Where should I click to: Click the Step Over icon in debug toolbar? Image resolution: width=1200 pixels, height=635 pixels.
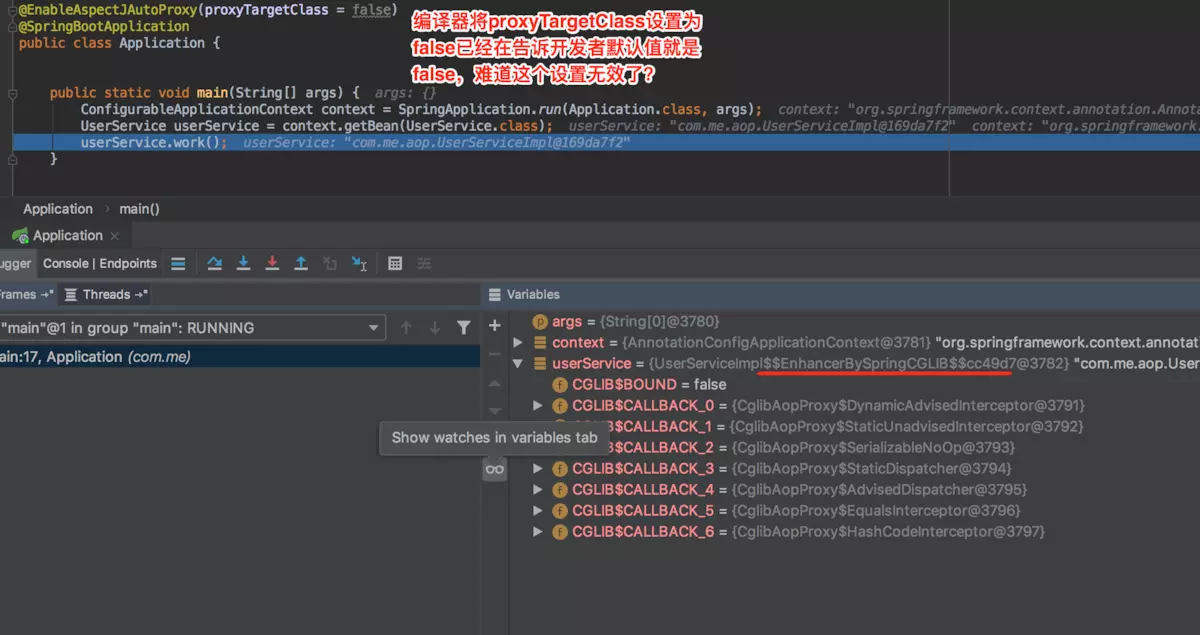[x=215, y=263]
